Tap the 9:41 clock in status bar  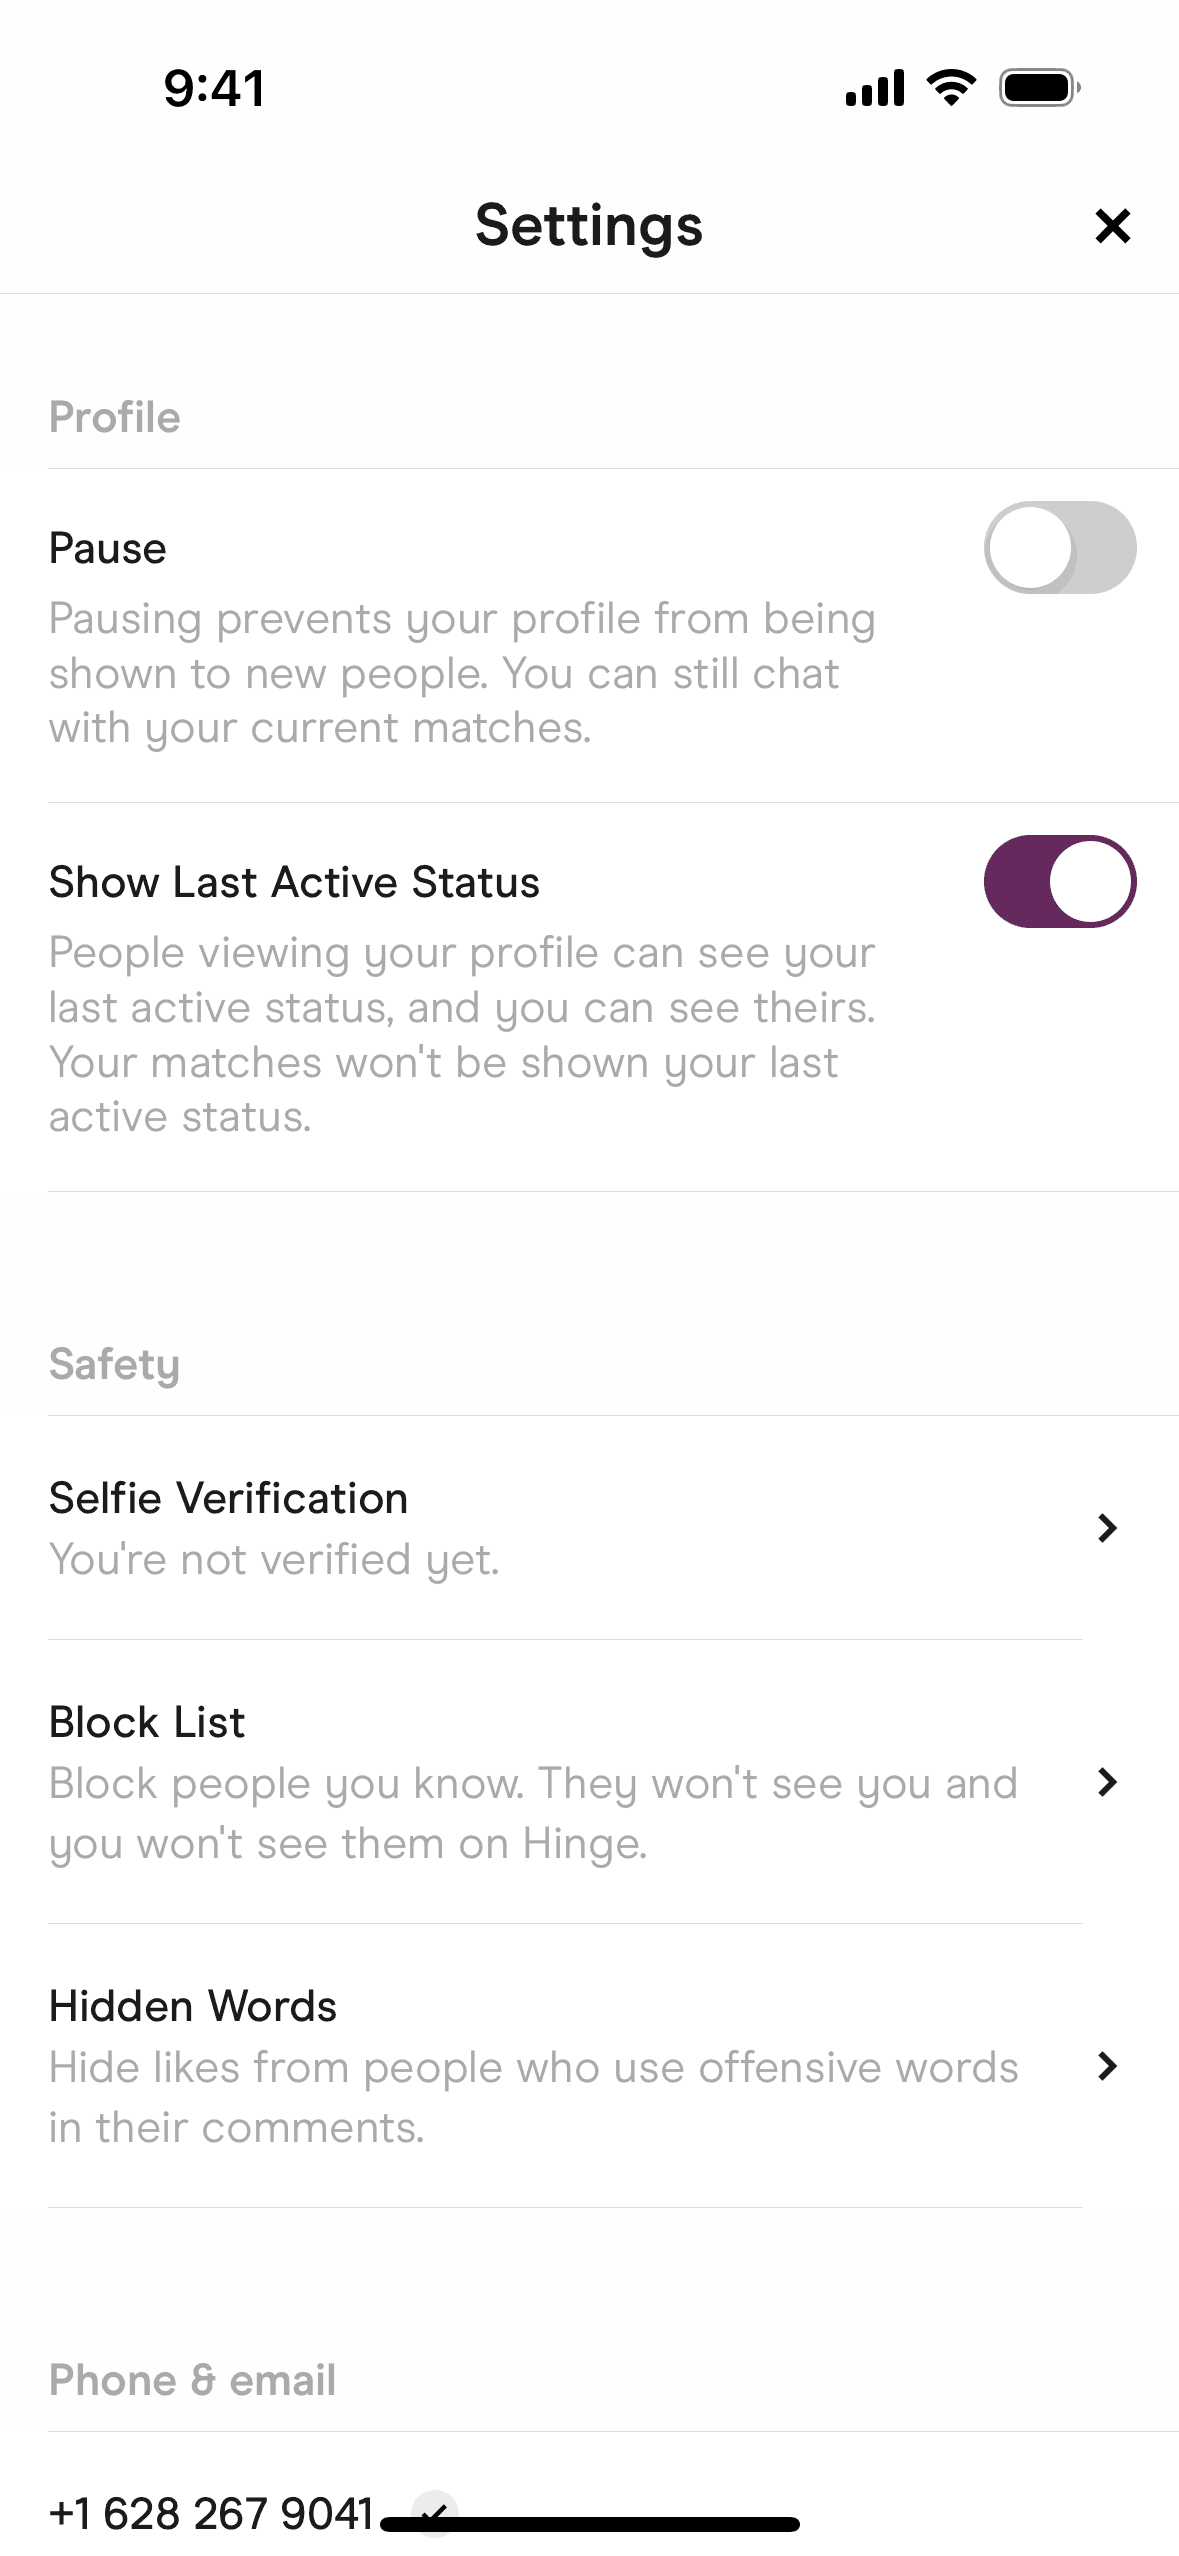215,88
